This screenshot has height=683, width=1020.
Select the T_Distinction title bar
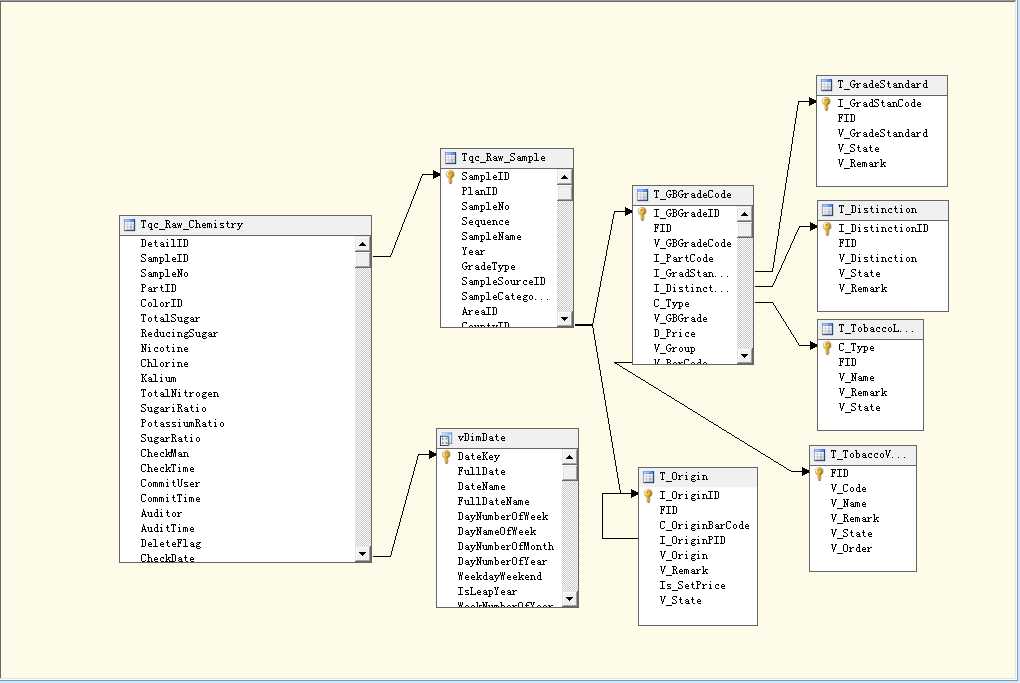883,210
